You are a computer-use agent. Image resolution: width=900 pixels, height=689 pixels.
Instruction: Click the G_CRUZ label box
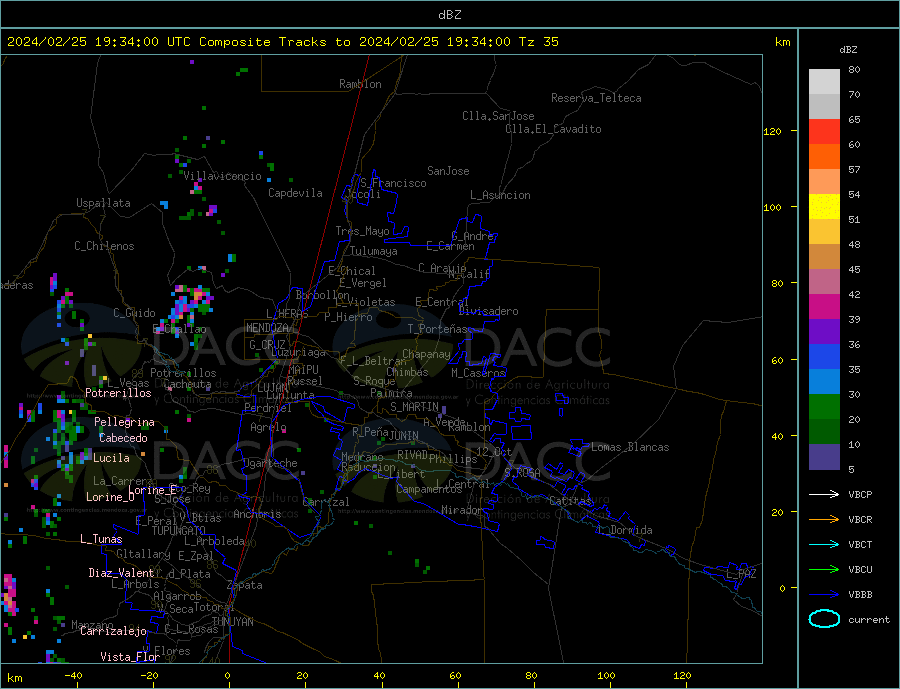pos(267,345)
